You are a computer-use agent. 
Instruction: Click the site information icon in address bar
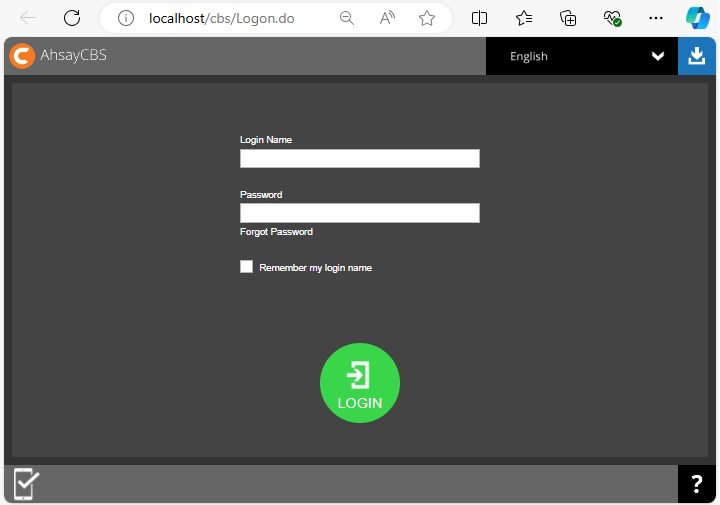[125, 18]
